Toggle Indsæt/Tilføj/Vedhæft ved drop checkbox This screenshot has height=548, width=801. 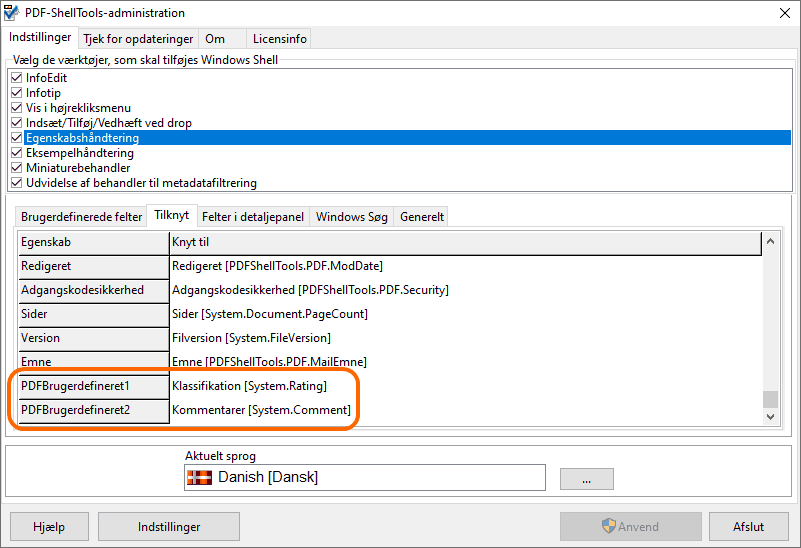point(16,123)
